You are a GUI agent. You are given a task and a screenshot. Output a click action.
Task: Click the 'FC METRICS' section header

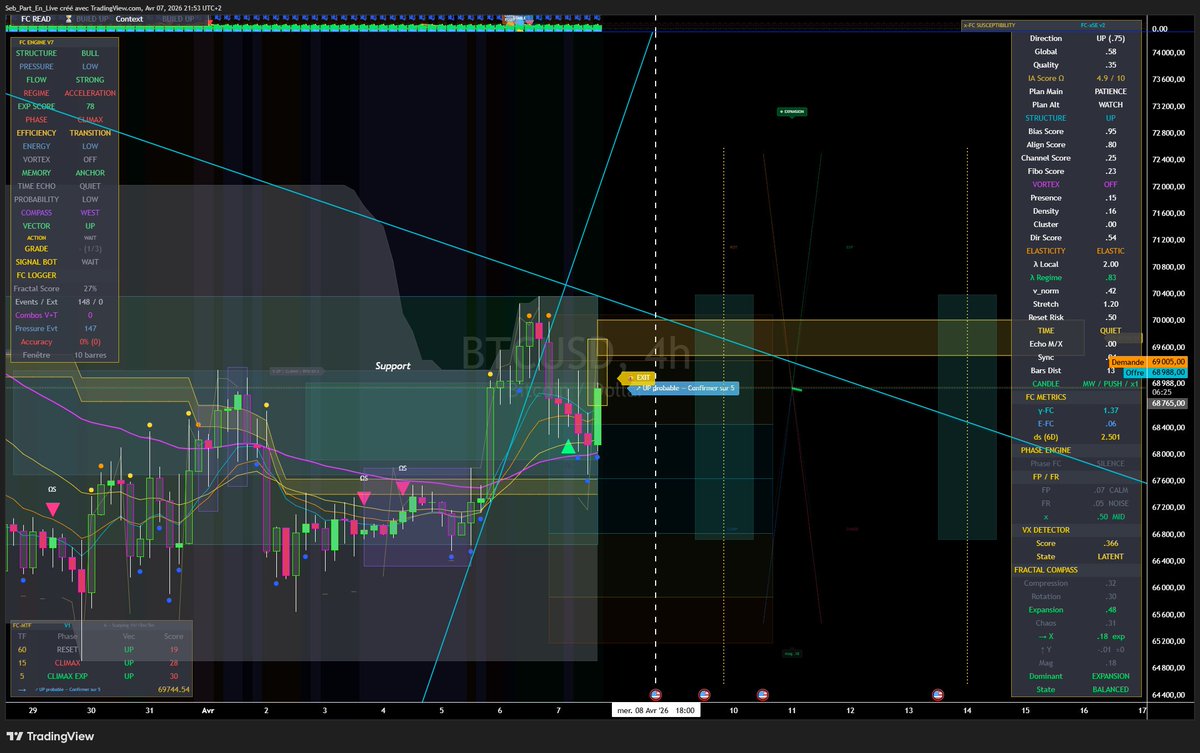[x=1046, y=397]
